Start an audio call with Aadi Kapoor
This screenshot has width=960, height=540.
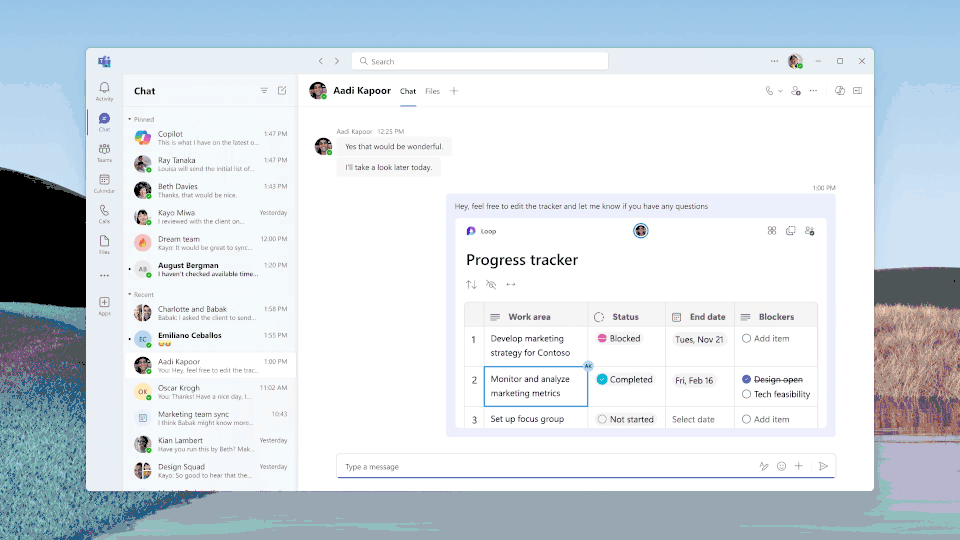[769, 91]
